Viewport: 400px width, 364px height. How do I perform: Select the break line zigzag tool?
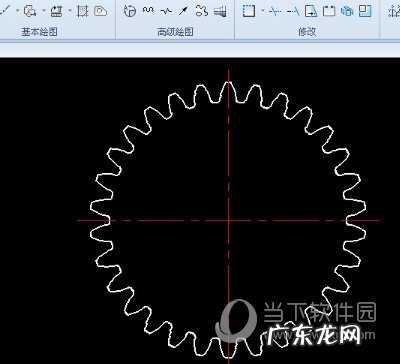point(166,11)
